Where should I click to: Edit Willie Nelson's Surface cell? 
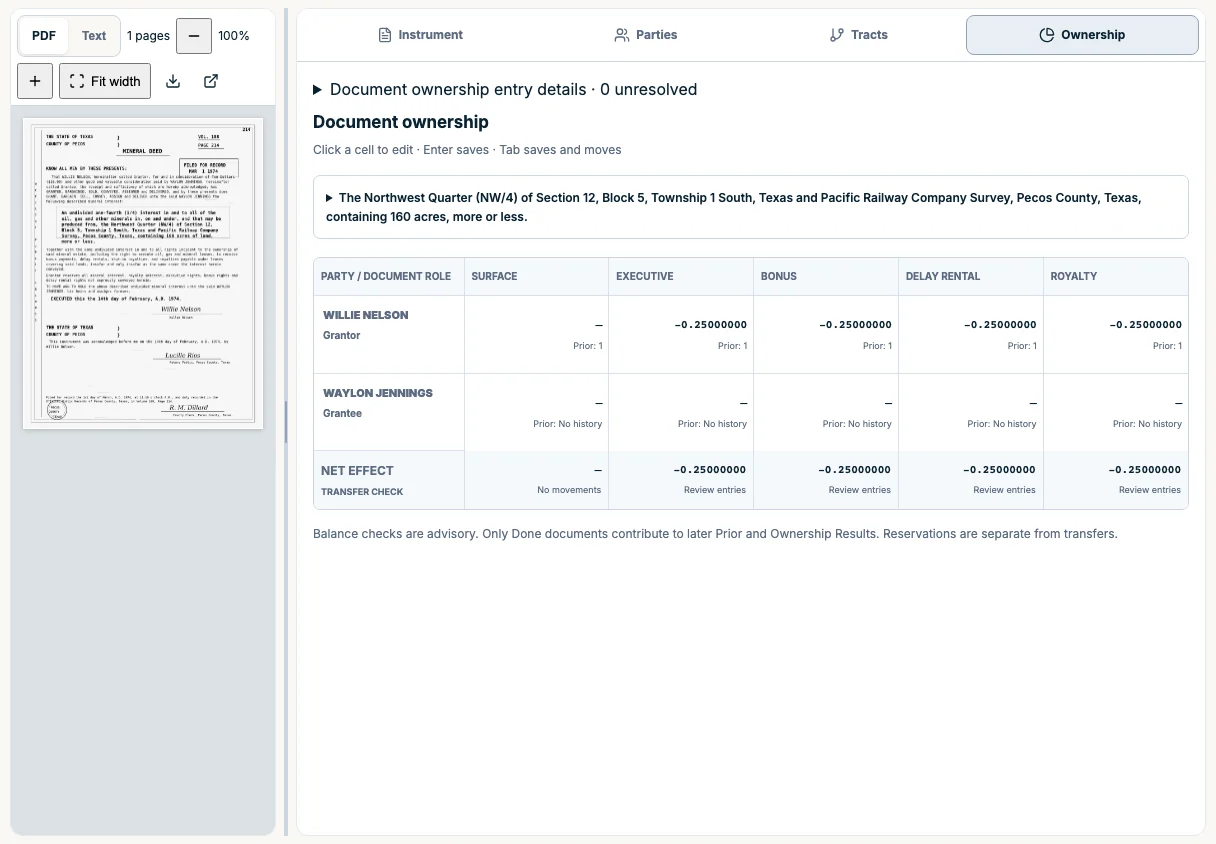536,334
